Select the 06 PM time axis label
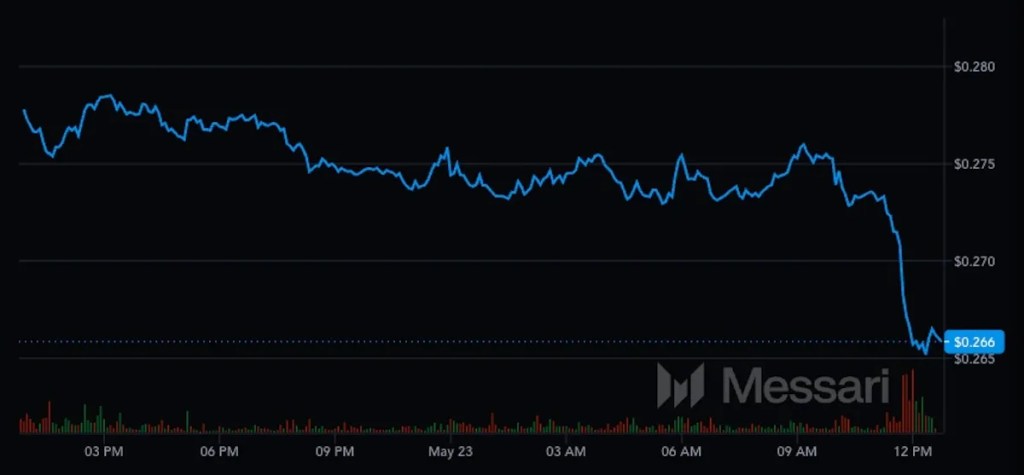This screenshot has width=1024, height=475. click(219, 452)
